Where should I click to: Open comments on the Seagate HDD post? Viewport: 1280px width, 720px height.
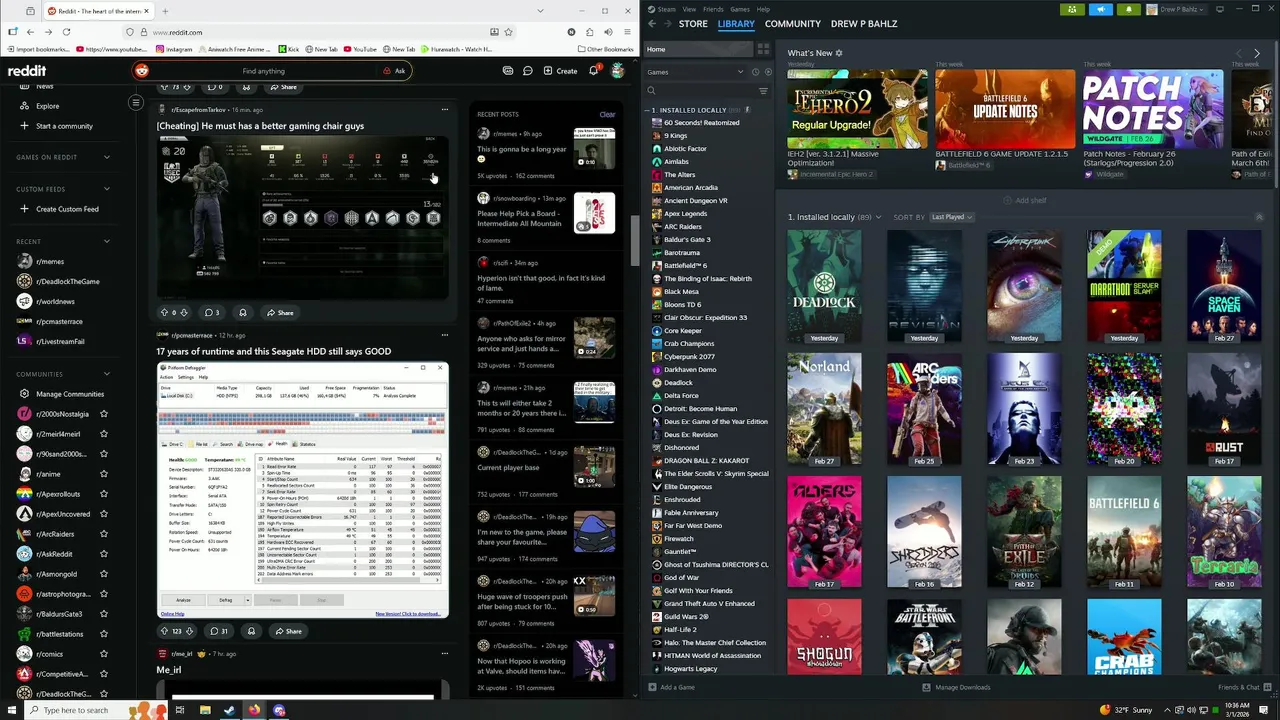point(218,631)
